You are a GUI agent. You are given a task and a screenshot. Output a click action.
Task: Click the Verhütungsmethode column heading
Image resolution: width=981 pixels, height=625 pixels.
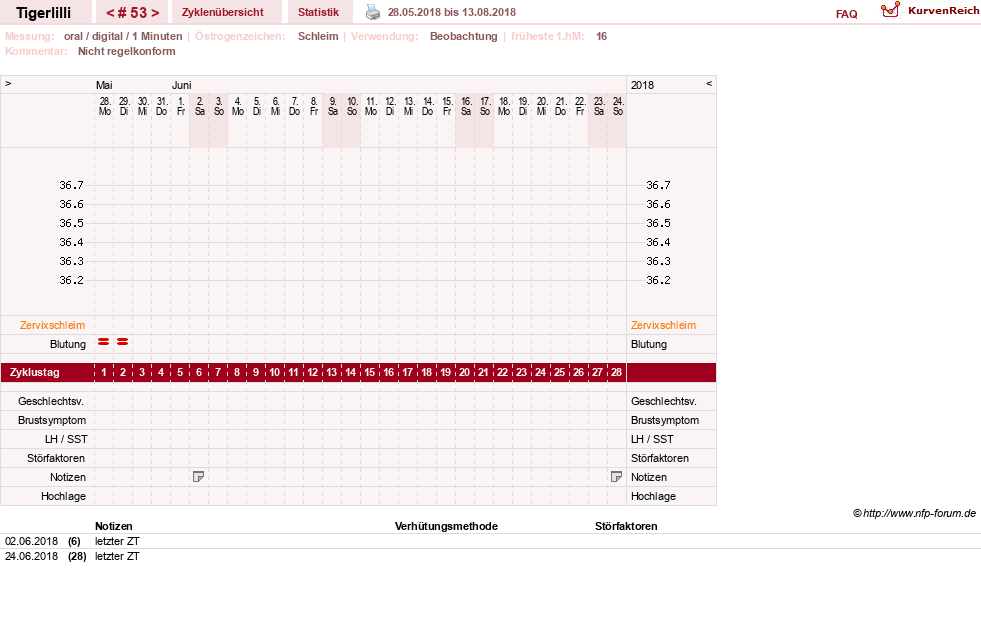[x=446, y=526]
